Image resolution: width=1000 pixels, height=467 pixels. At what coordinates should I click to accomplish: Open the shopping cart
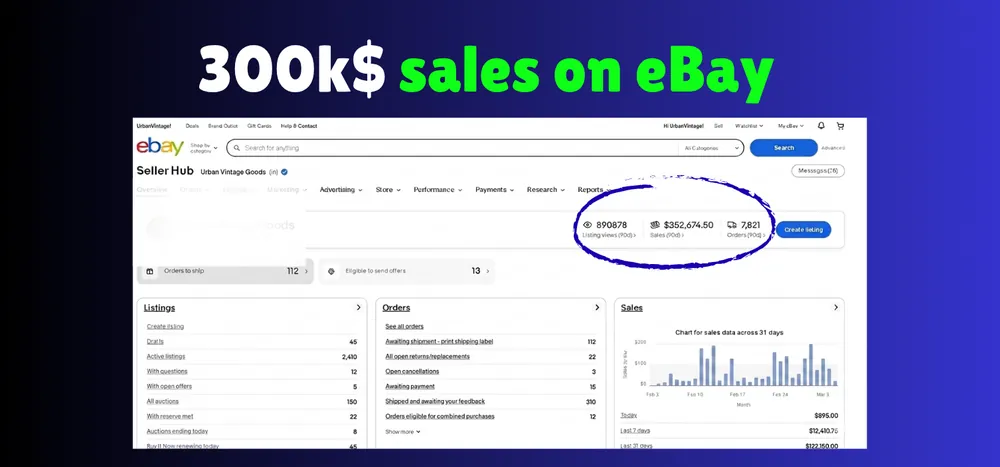[x=840, y=126]
